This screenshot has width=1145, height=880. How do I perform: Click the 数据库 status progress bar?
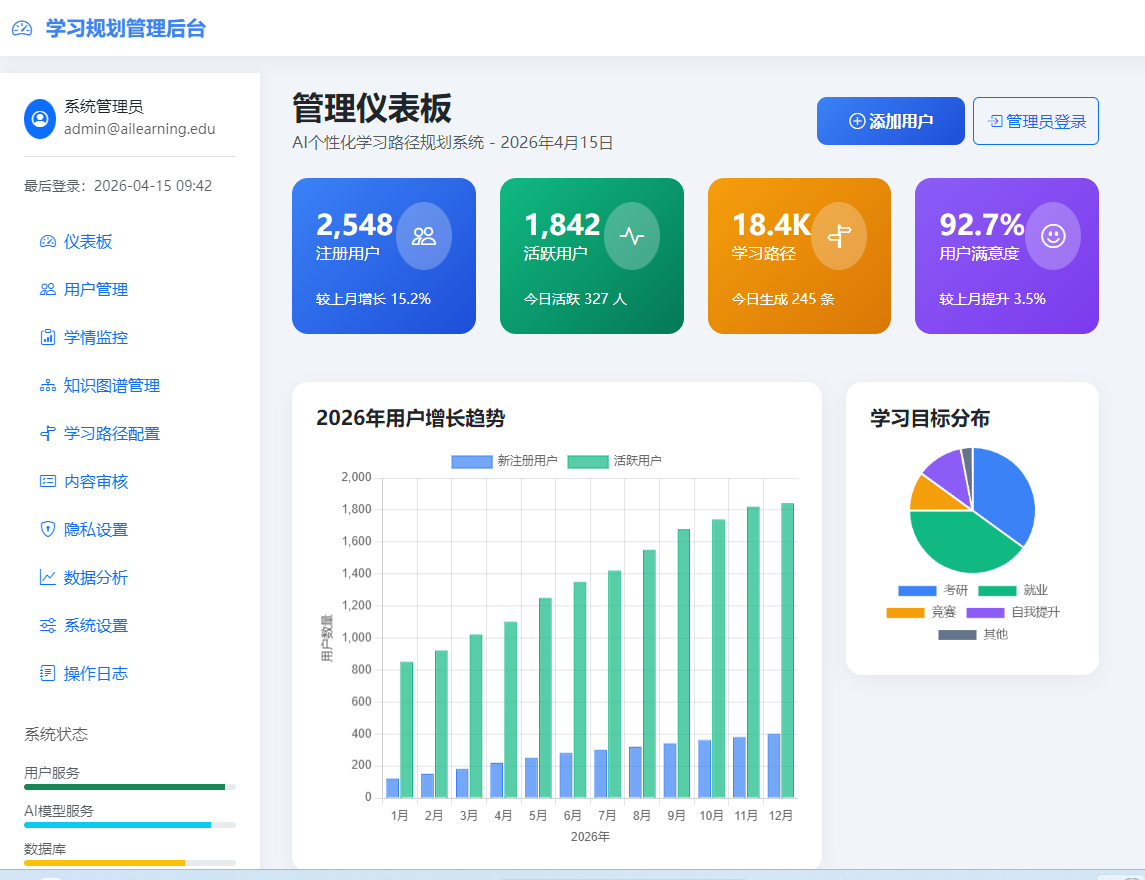tap(130, 862)
